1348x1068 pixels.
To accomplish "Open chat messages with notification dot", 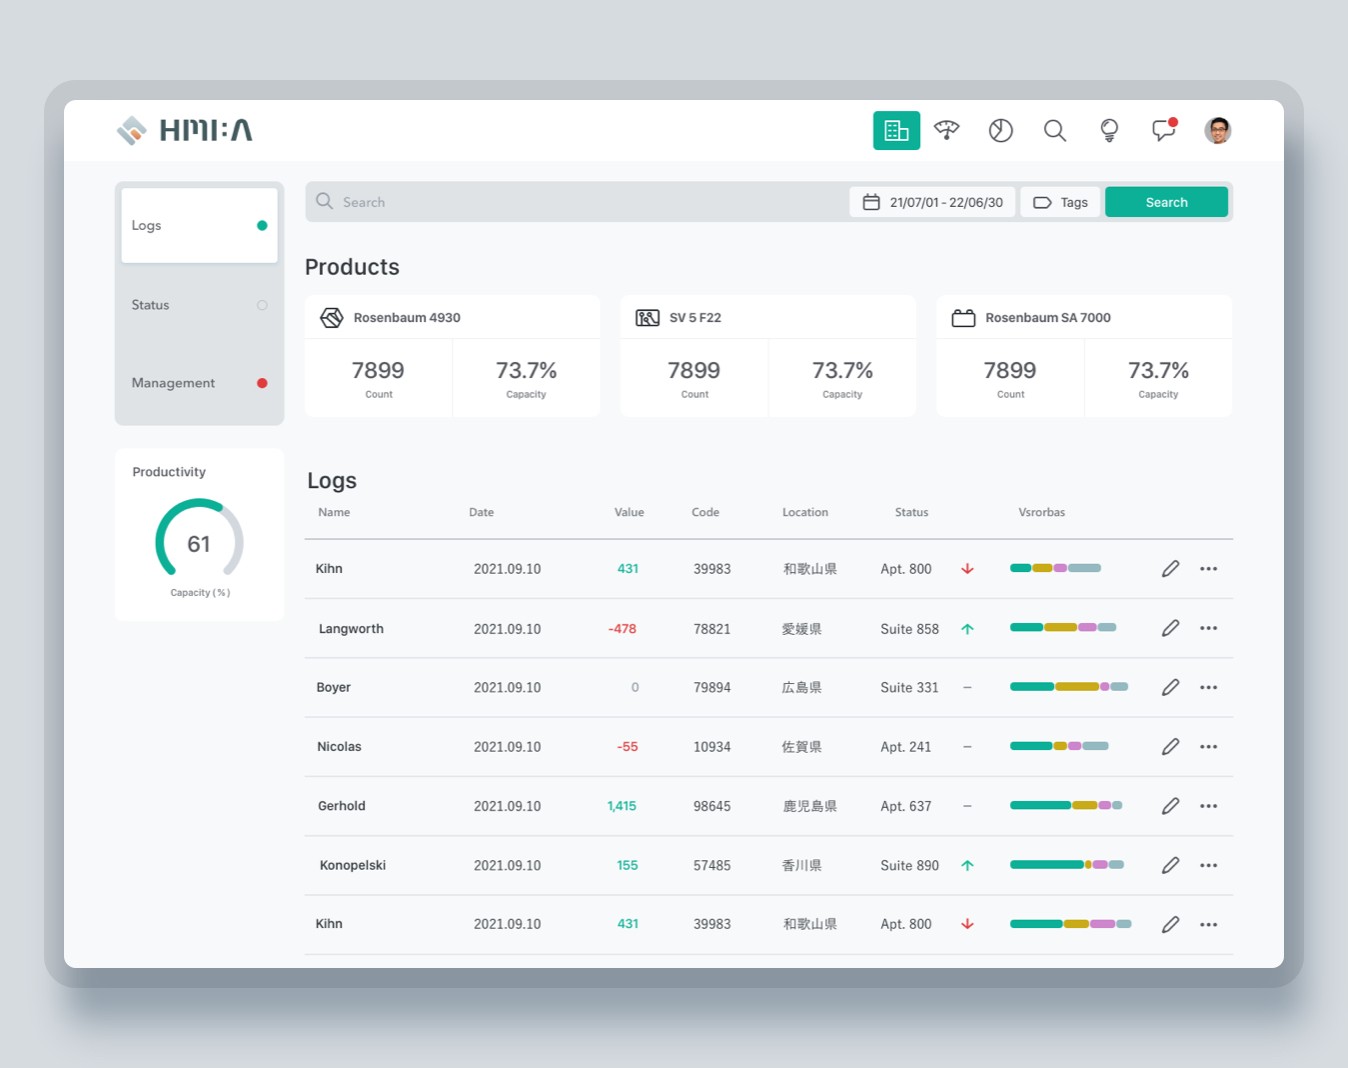I will (x=1164, y=130).
